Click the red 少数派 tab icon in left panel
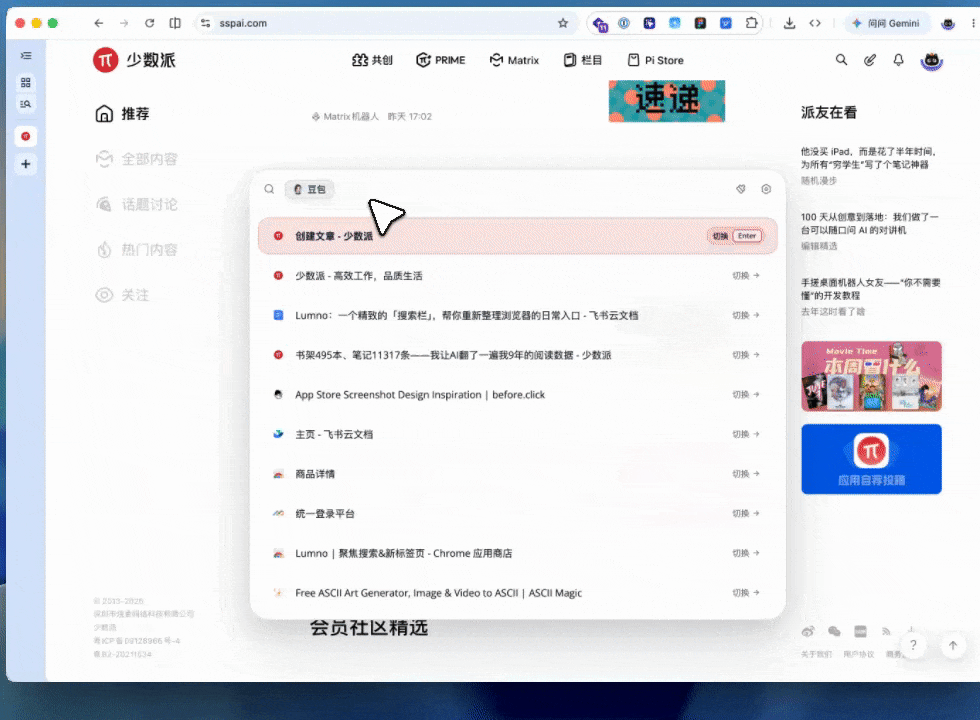This screenshot has height=720, width=980. 26,136
